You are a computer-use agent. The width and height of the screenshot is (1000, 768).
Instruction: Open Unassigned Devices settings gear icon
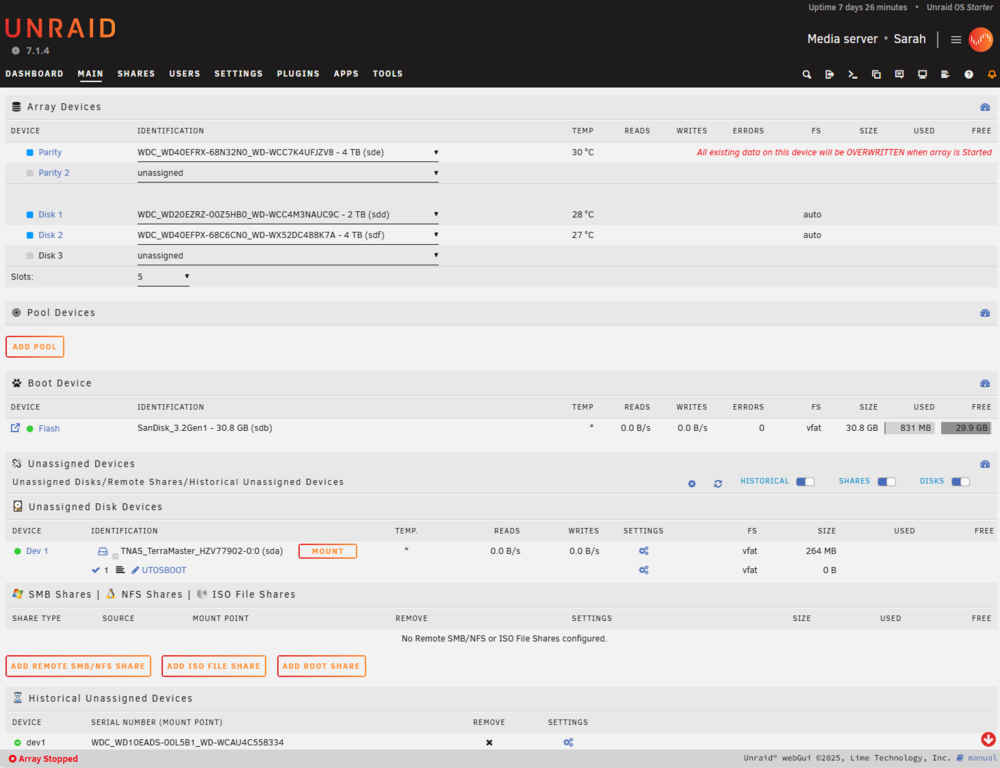692,484
